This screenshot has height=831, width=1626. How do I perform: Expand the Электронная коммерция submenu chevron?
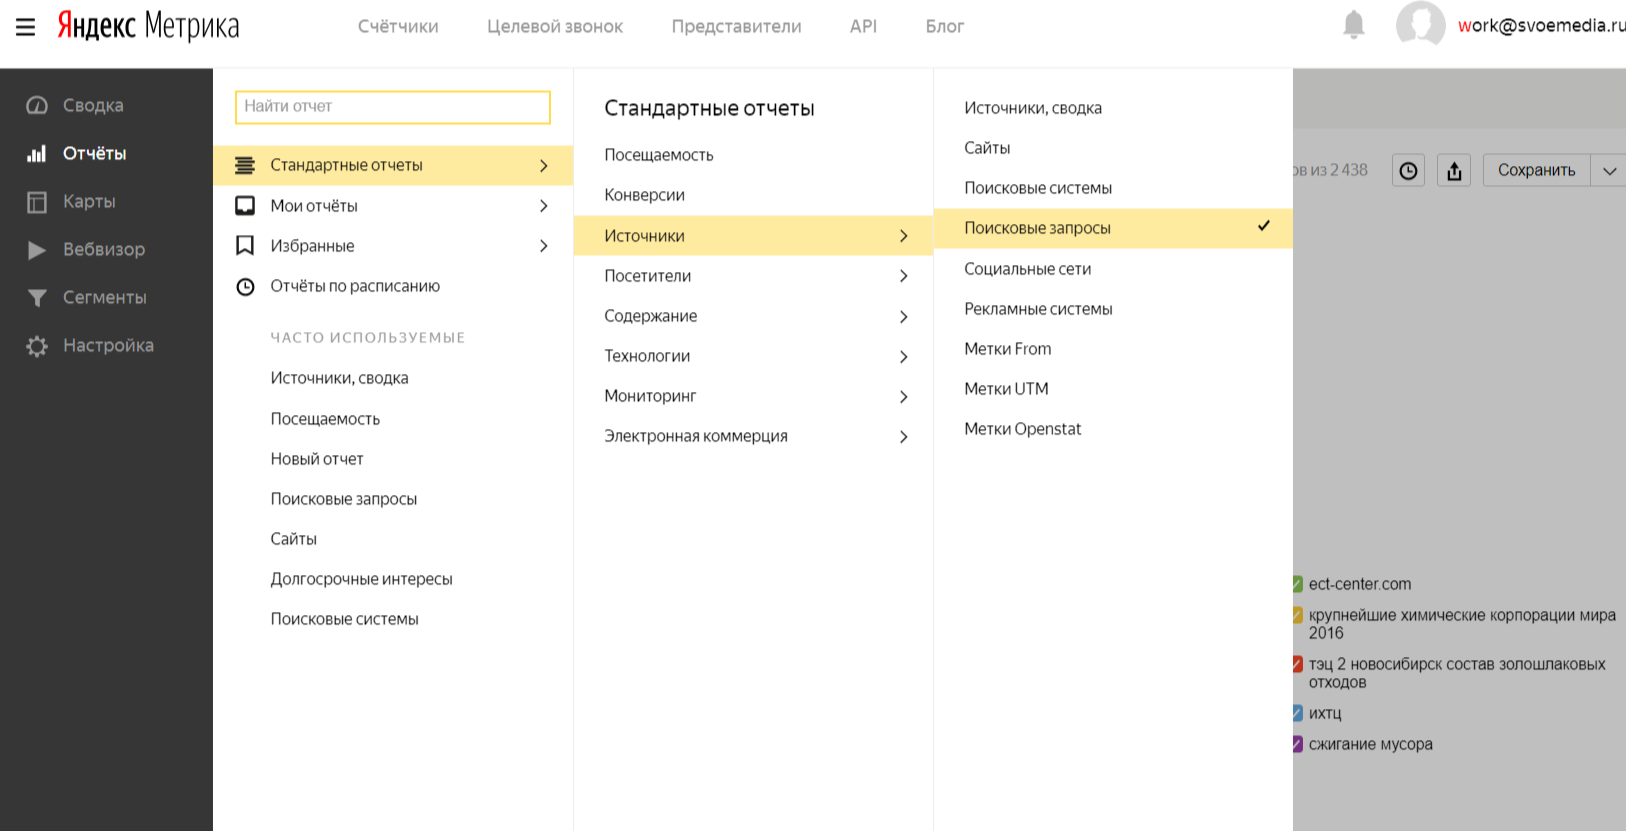pyautogui.click(x=904, y=436)
